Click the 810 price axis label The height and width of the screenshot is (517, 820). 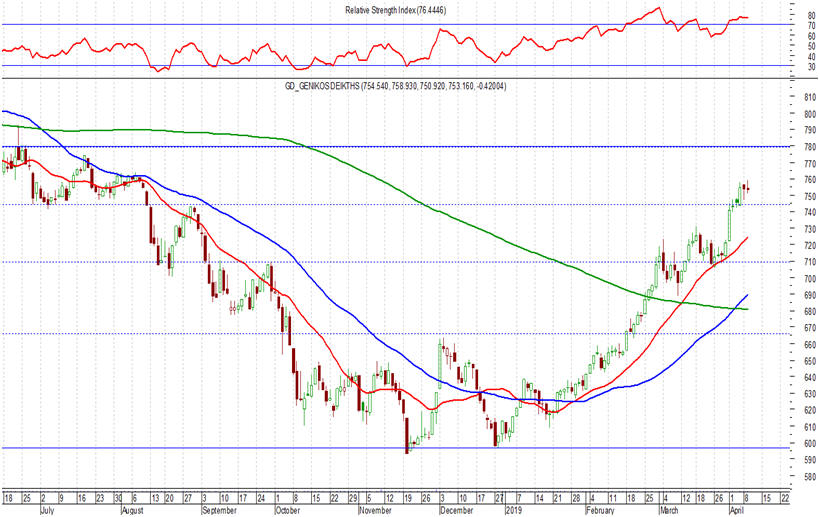click(810, 97)
